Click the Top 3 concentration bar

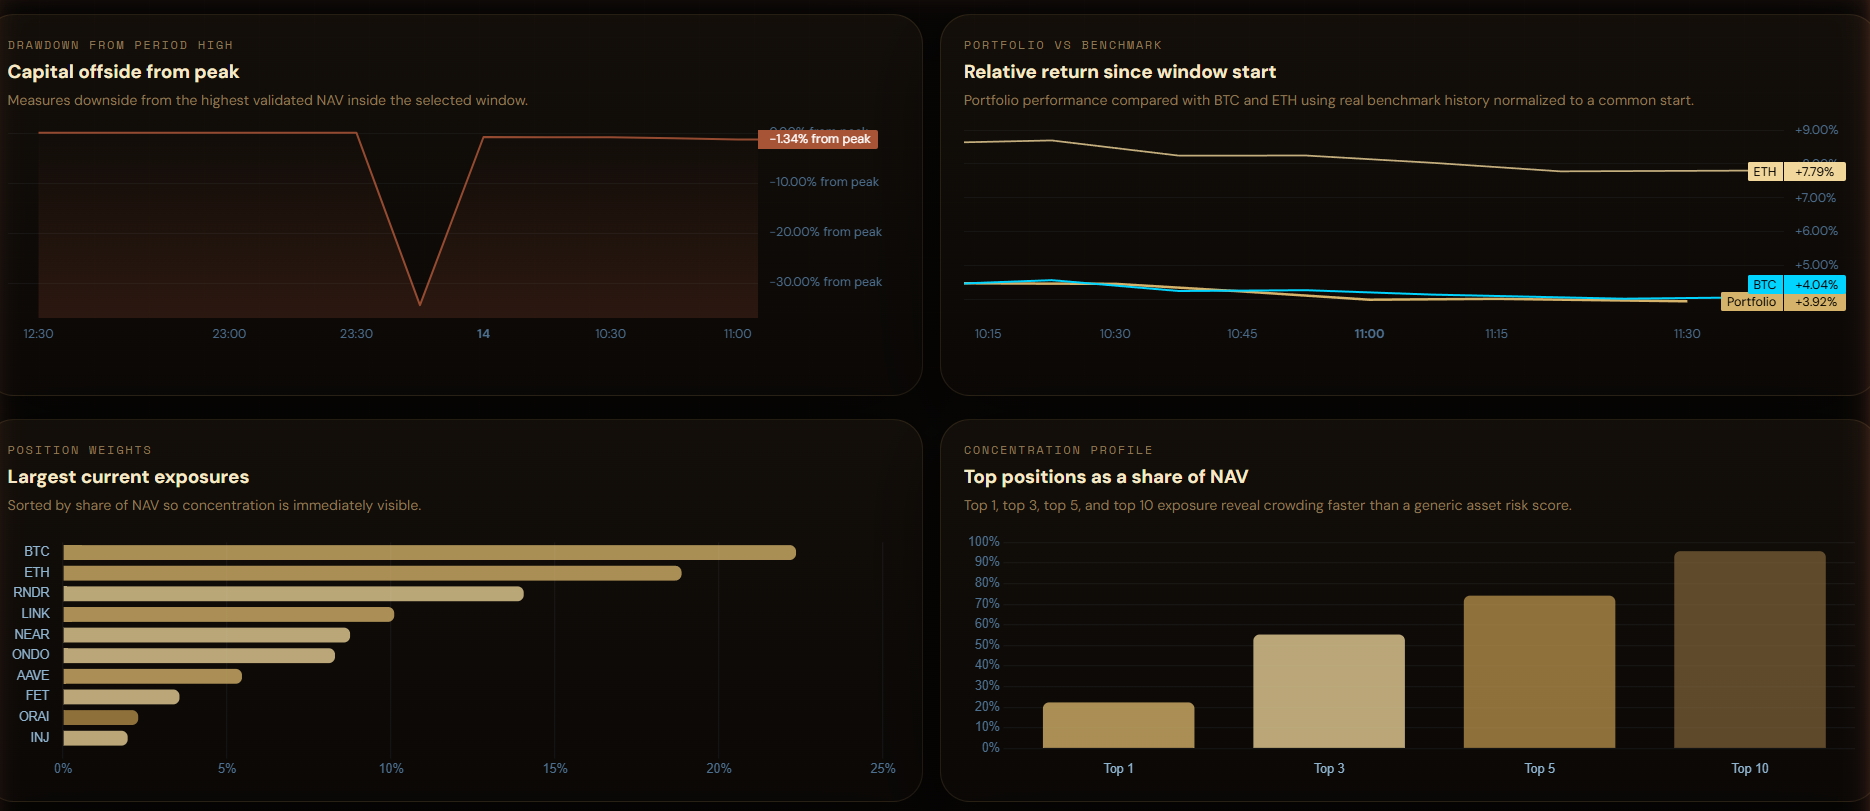(x=1329, y=691)
